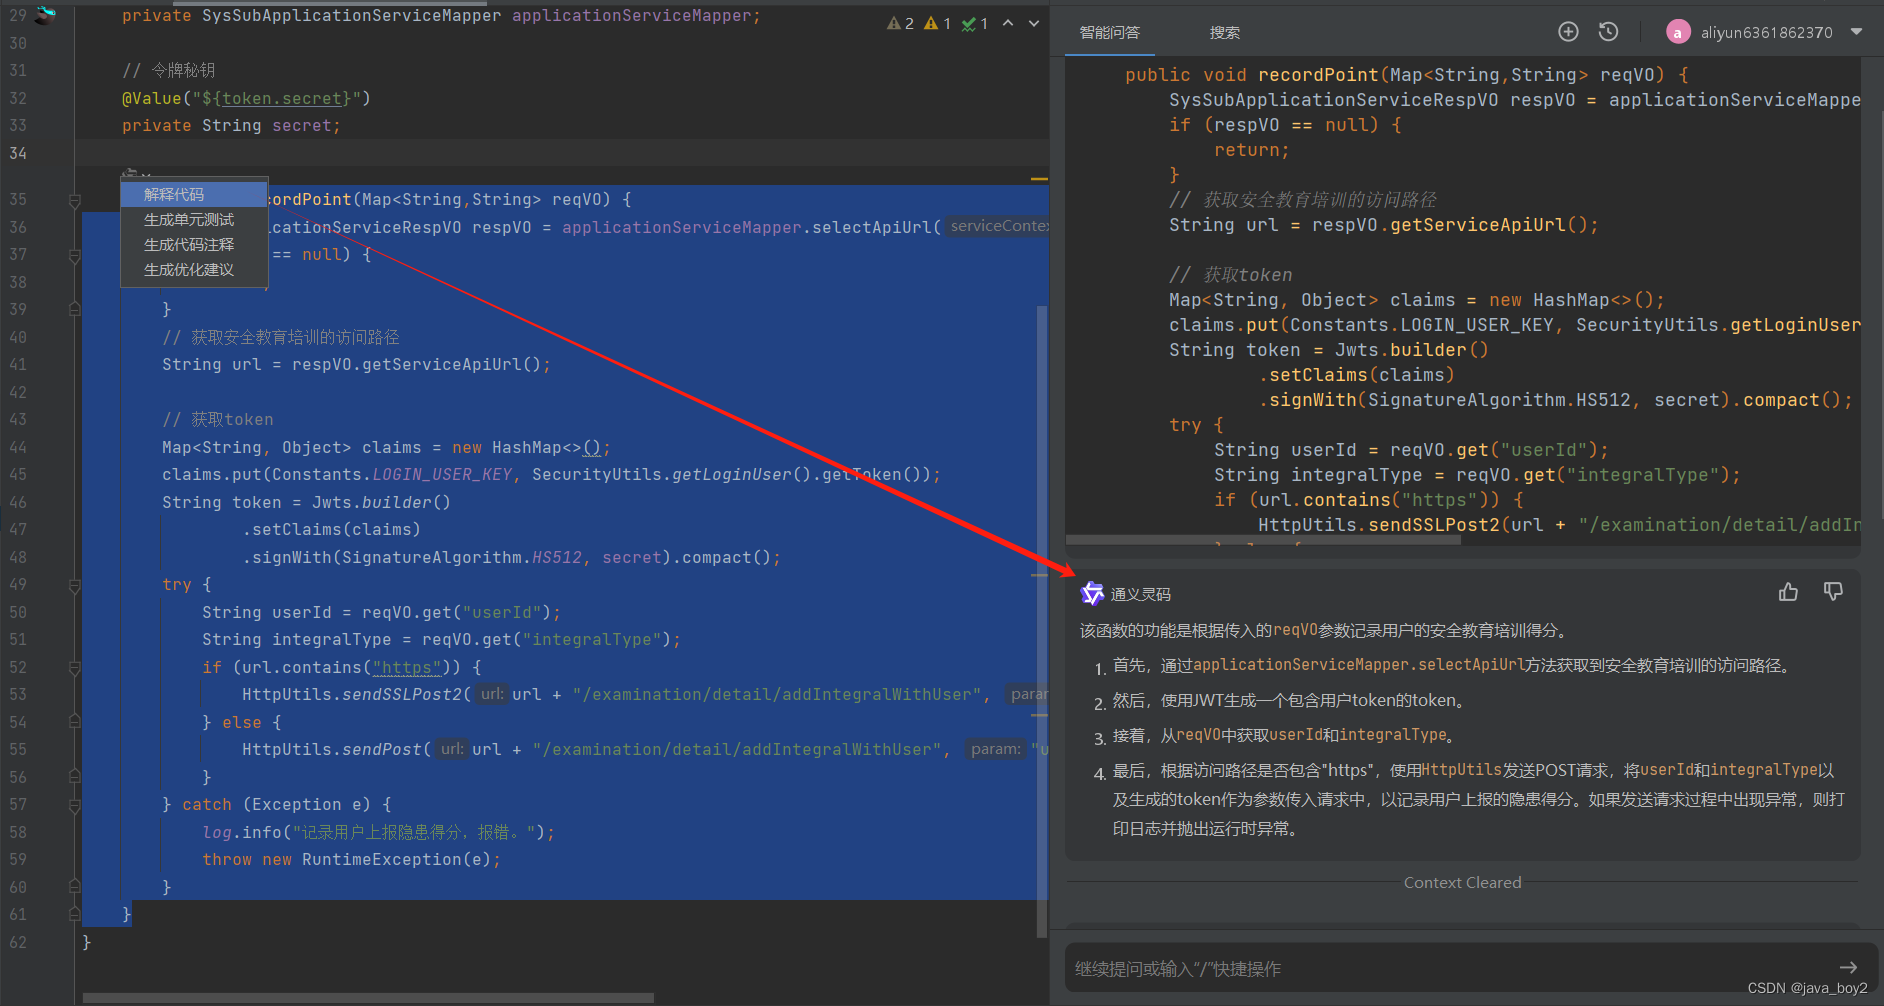Click line number 62 in the gutter
The width and height of the screenshot is (1884, 1006).
click(18, 942)
